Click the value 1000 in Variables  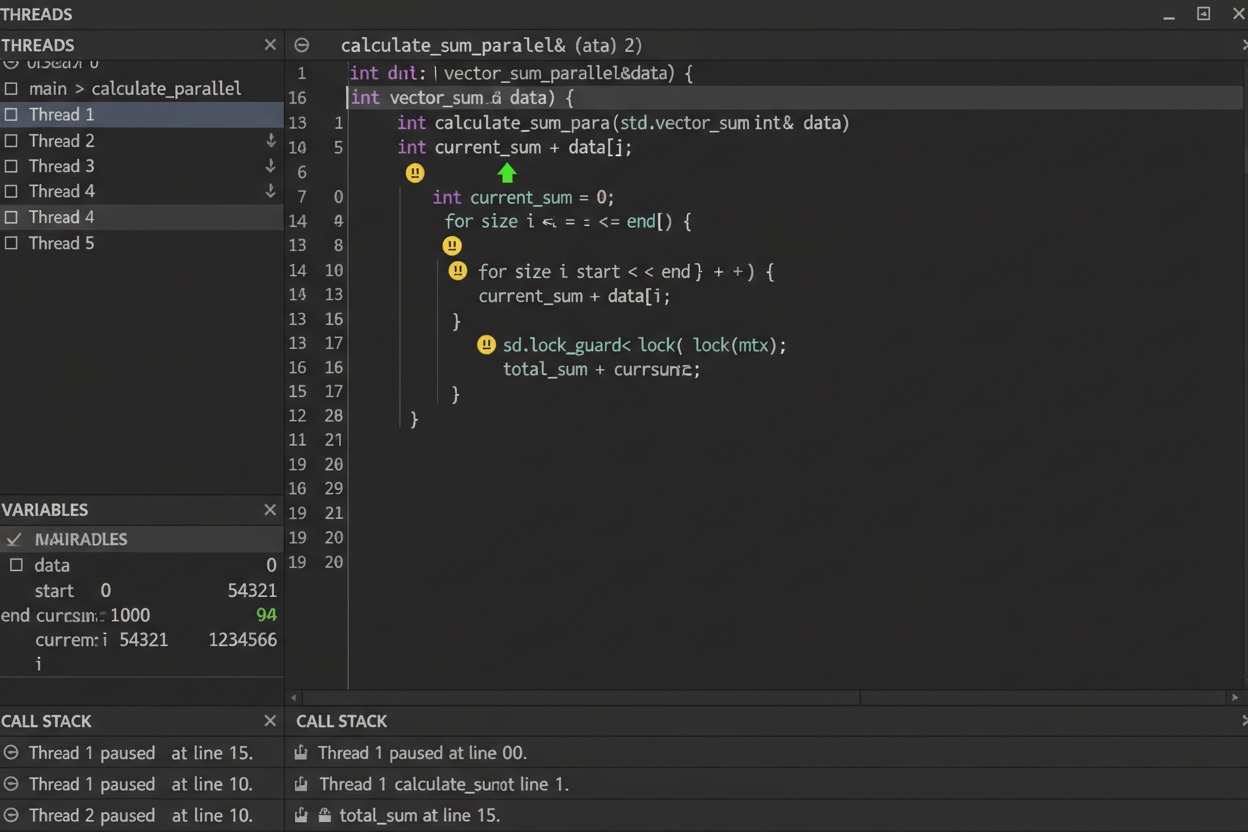click(x=130, y=615)
